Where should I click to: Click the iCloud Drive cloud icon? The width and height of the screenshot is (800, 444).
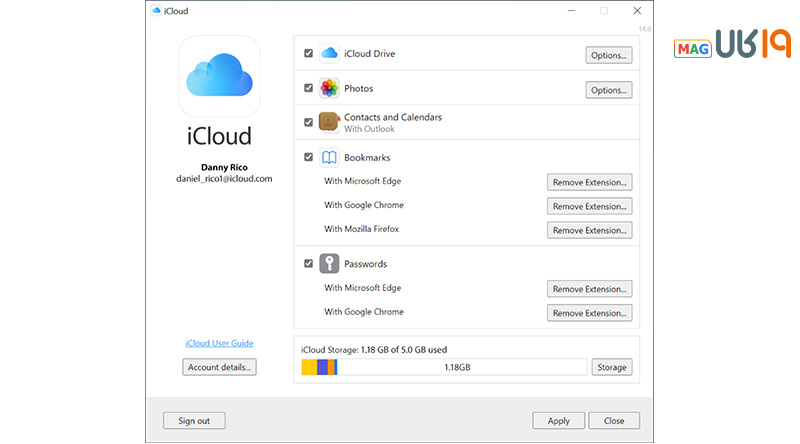click(330, 54)
